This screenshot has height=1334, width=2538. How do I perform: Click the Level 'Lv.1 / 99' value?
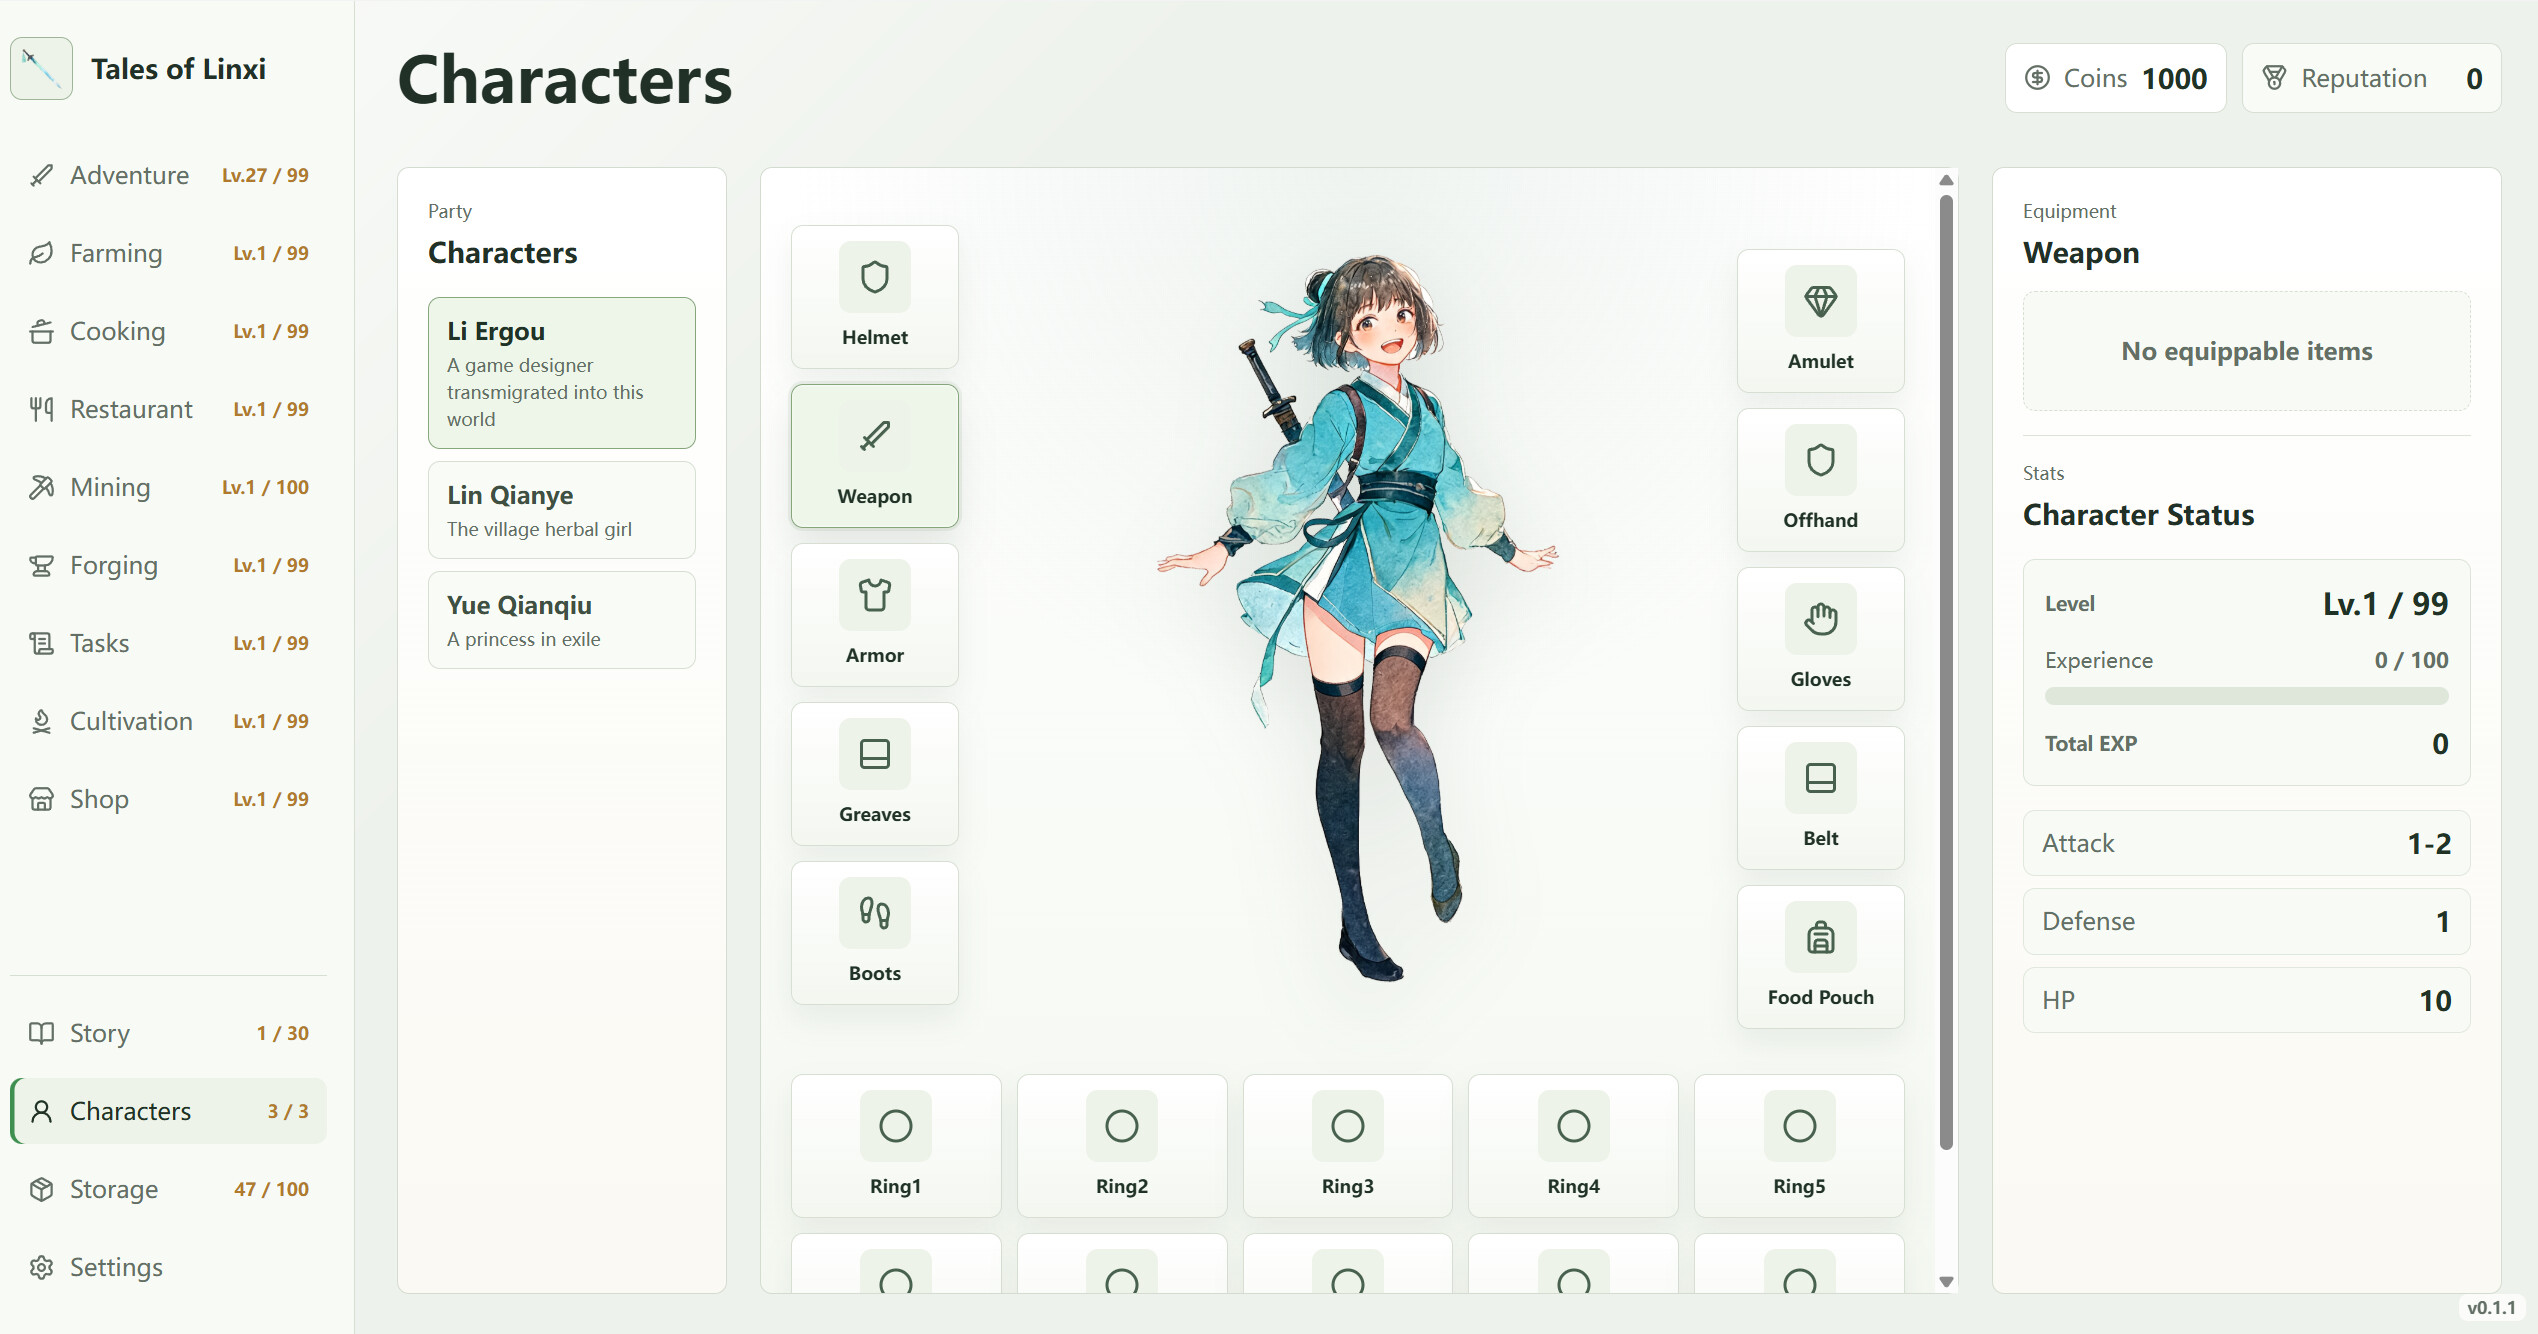[2385, 604]
